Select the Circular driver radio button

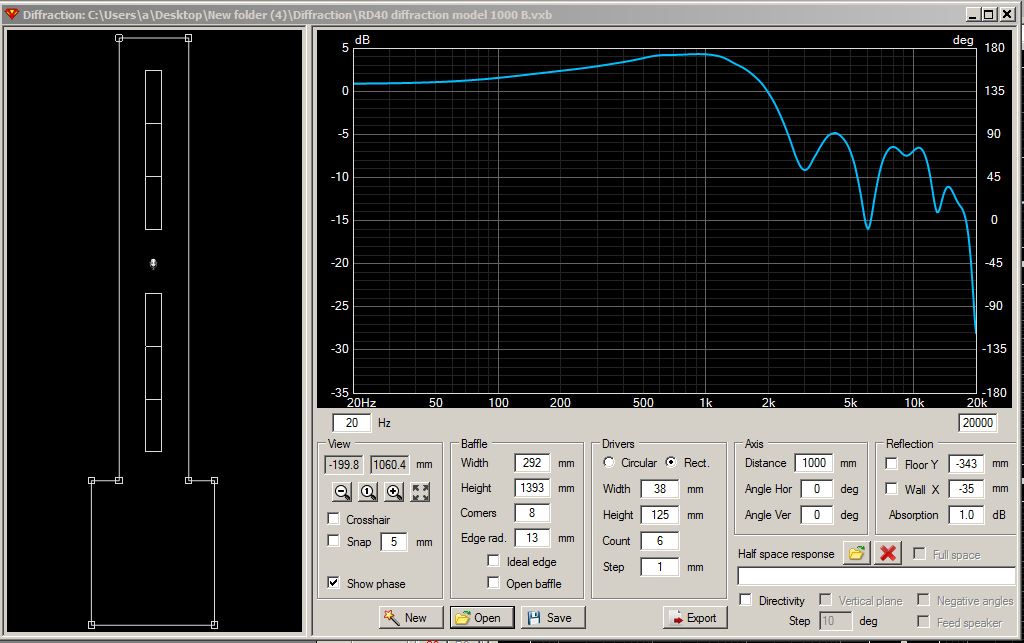click(609, 463)
